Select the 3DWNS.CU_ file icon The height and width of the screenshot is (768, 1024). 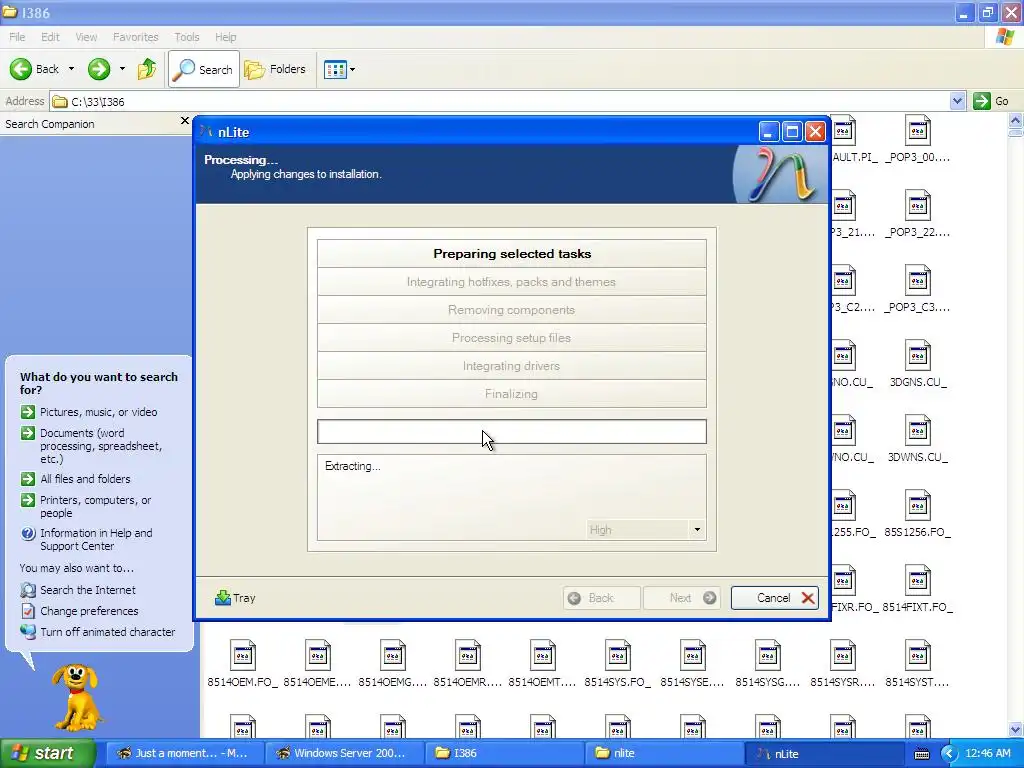[918, 431]
